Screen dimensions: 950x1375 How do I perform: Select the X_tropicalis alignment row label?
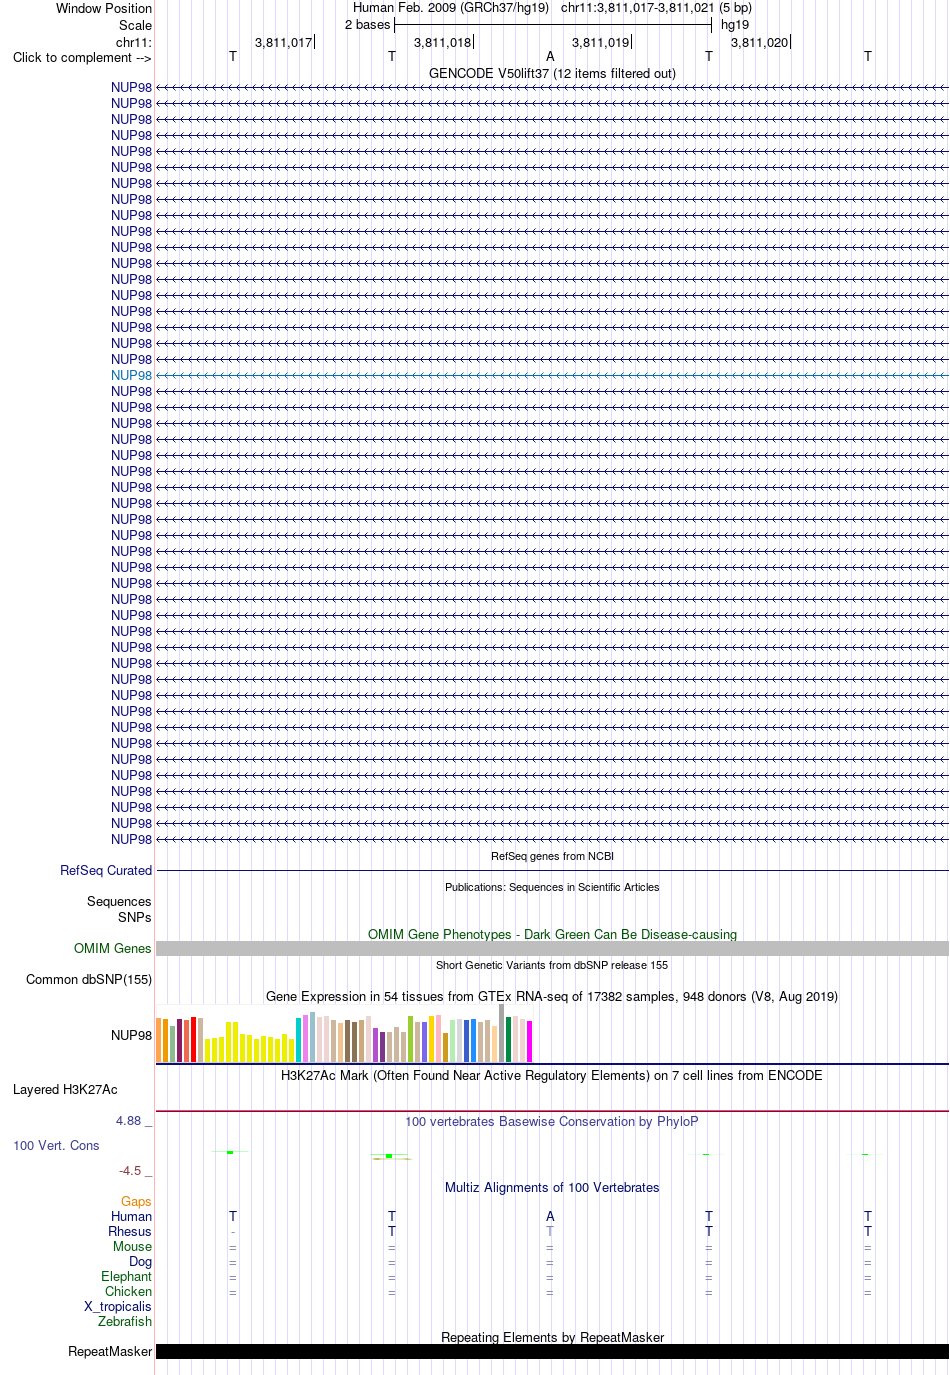click(118, 1306)
